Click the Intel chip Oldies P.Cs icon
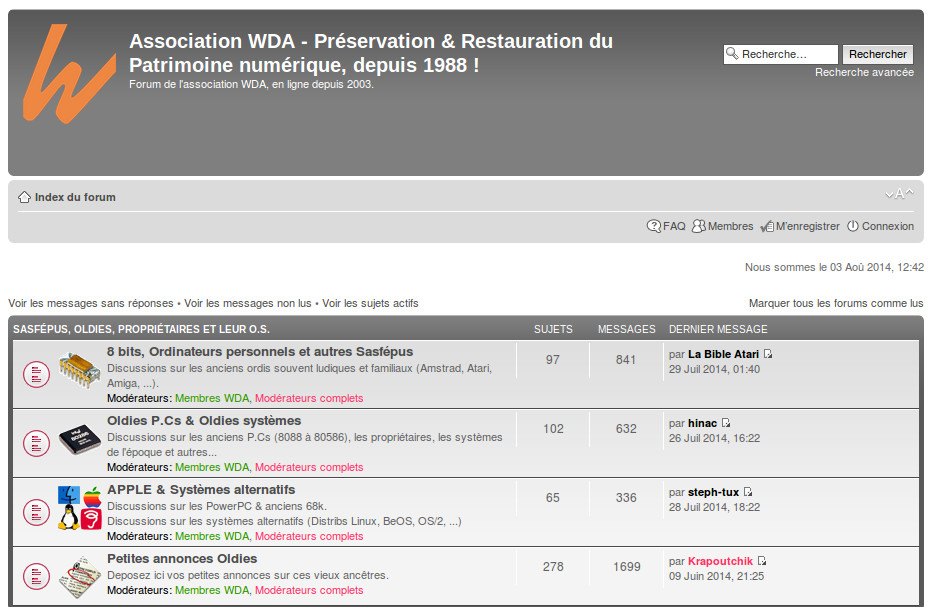Viewport: 930px width, 607px height. pyautogui.click(x=80, y=439)
